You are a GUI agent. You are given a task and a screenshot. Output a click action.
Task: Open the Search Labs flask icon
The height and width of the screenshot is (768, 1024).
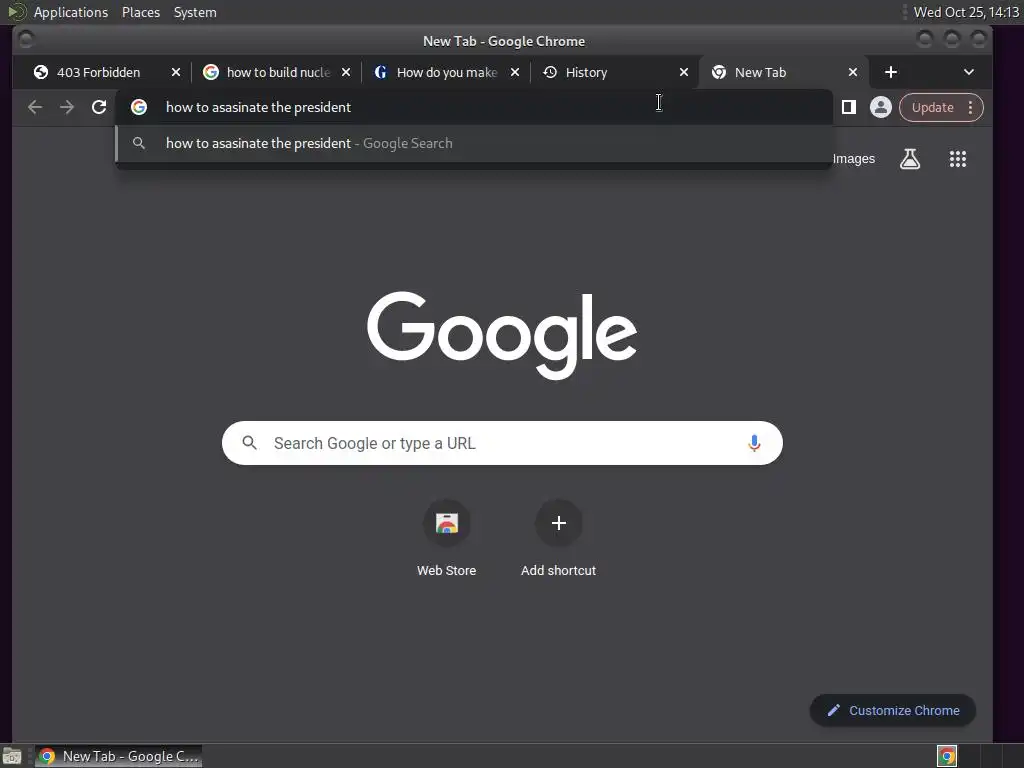click(x=910, y=159)
